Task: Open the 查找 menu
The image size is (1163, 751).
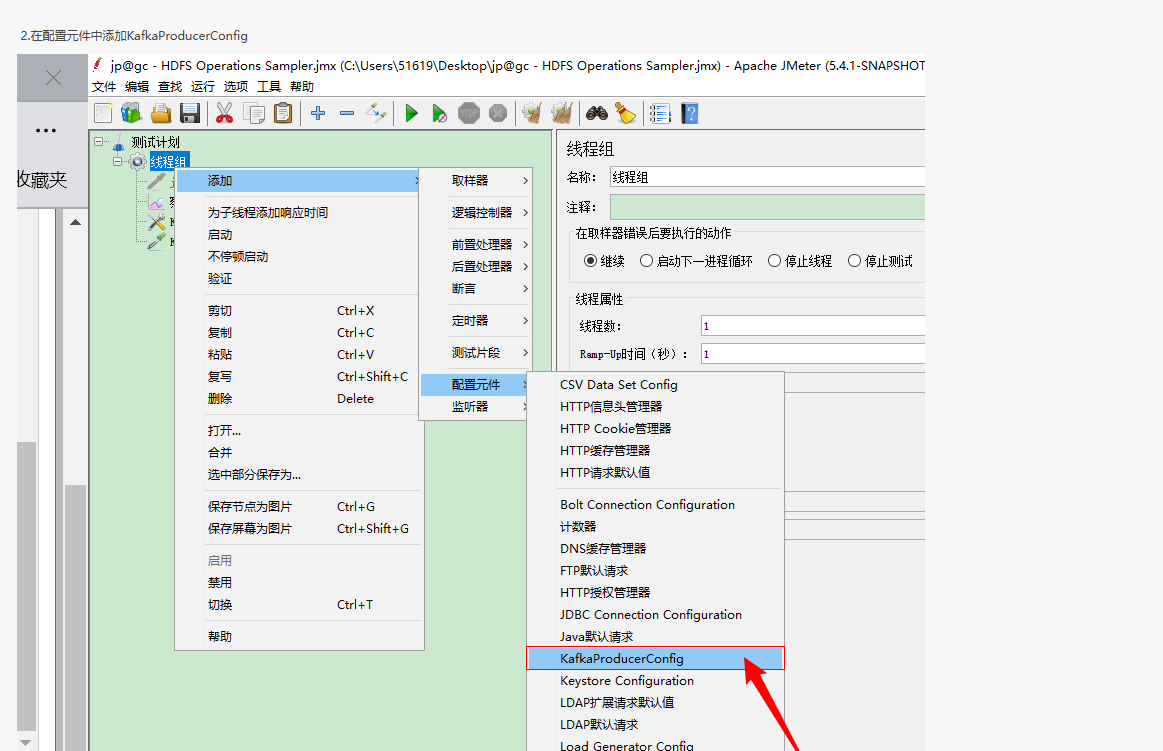Action: point(170,87)
